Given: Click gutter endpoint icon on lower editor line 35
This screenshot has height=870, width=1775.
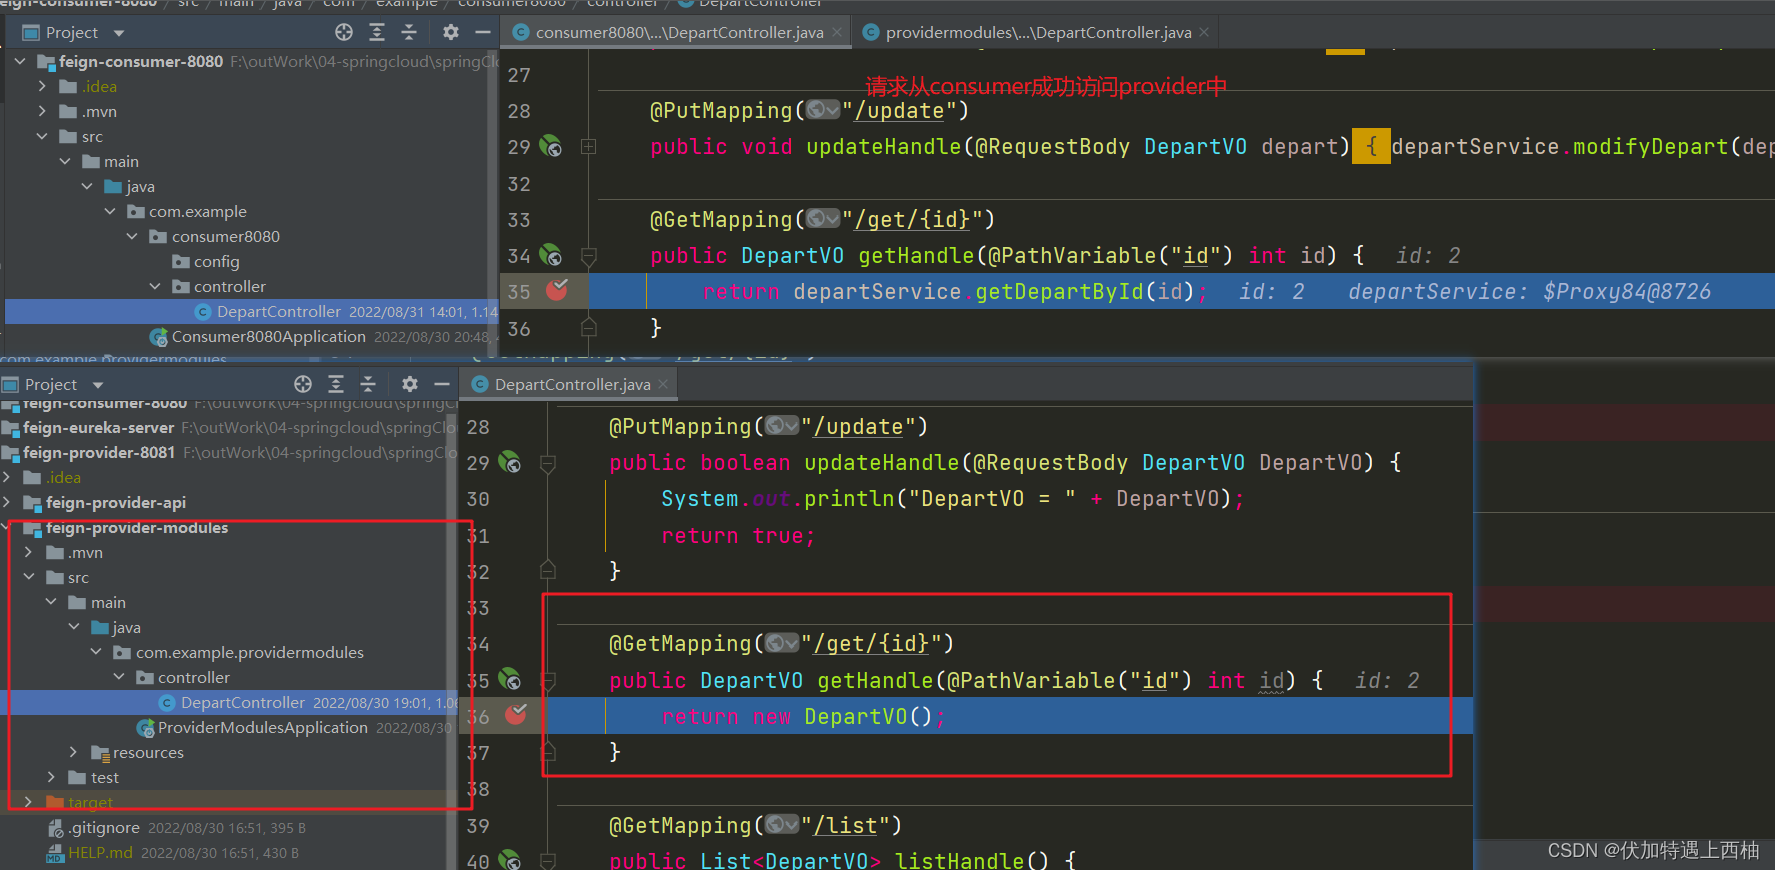Looking at the screenshot, I should pos(510,680).
